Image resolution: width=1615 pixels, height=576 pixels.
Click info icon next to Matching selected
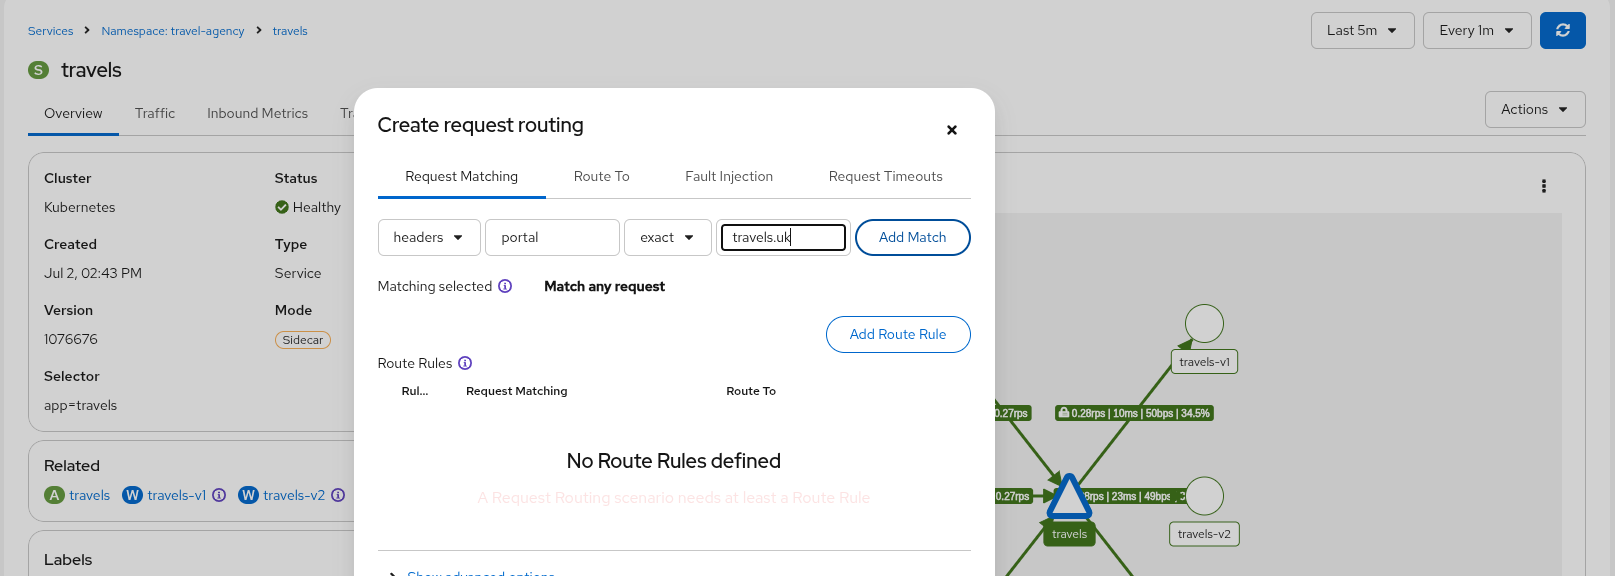tap(505, 286)
